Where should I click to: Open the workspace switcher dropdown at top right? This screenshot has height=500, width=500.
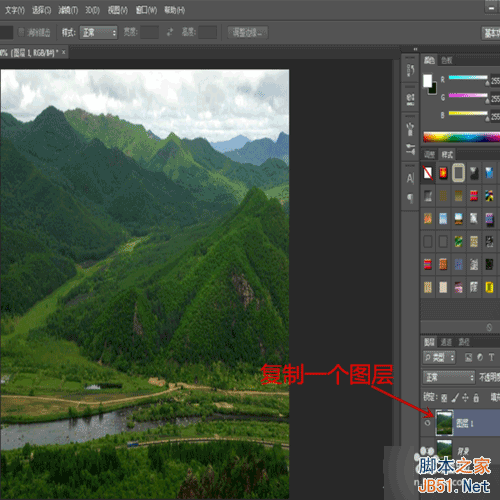491,33
